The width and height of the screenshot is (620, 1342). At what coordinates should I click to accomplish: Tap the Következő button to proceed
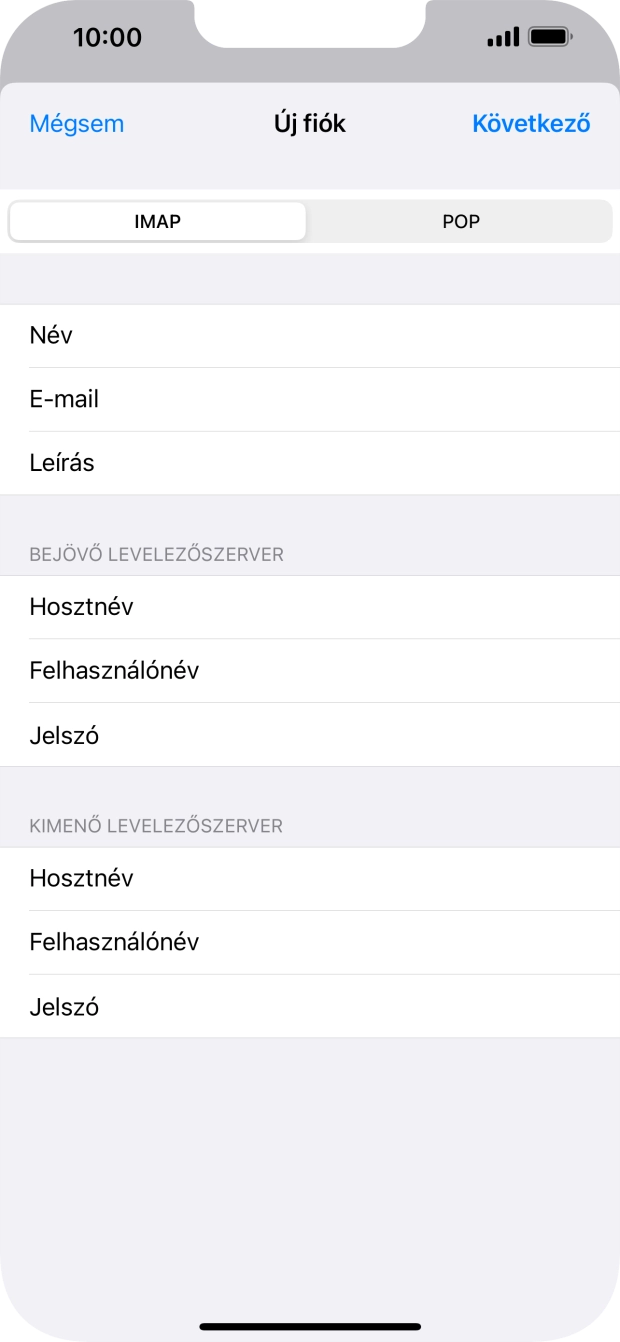pos(531,123)
